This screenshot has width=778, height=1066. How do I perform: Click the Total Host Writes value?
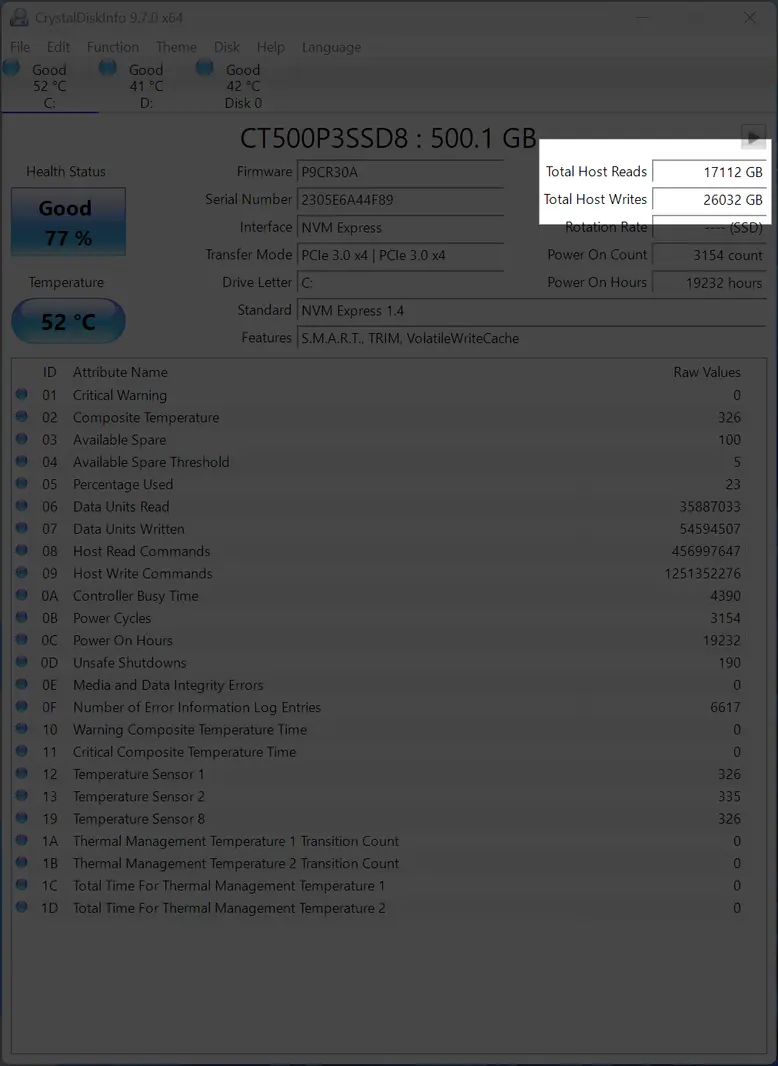pos(709,200)
